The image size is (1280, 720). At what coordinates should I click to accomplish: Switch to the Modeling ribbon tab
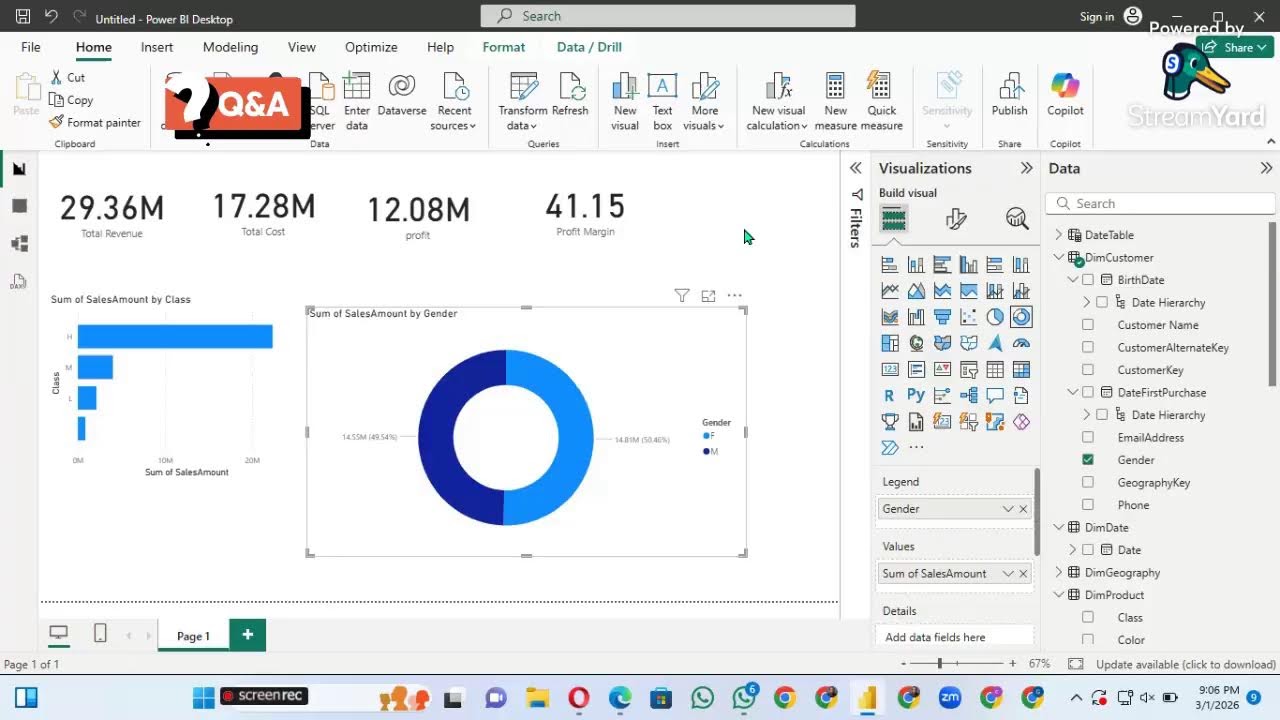[230, 47]
